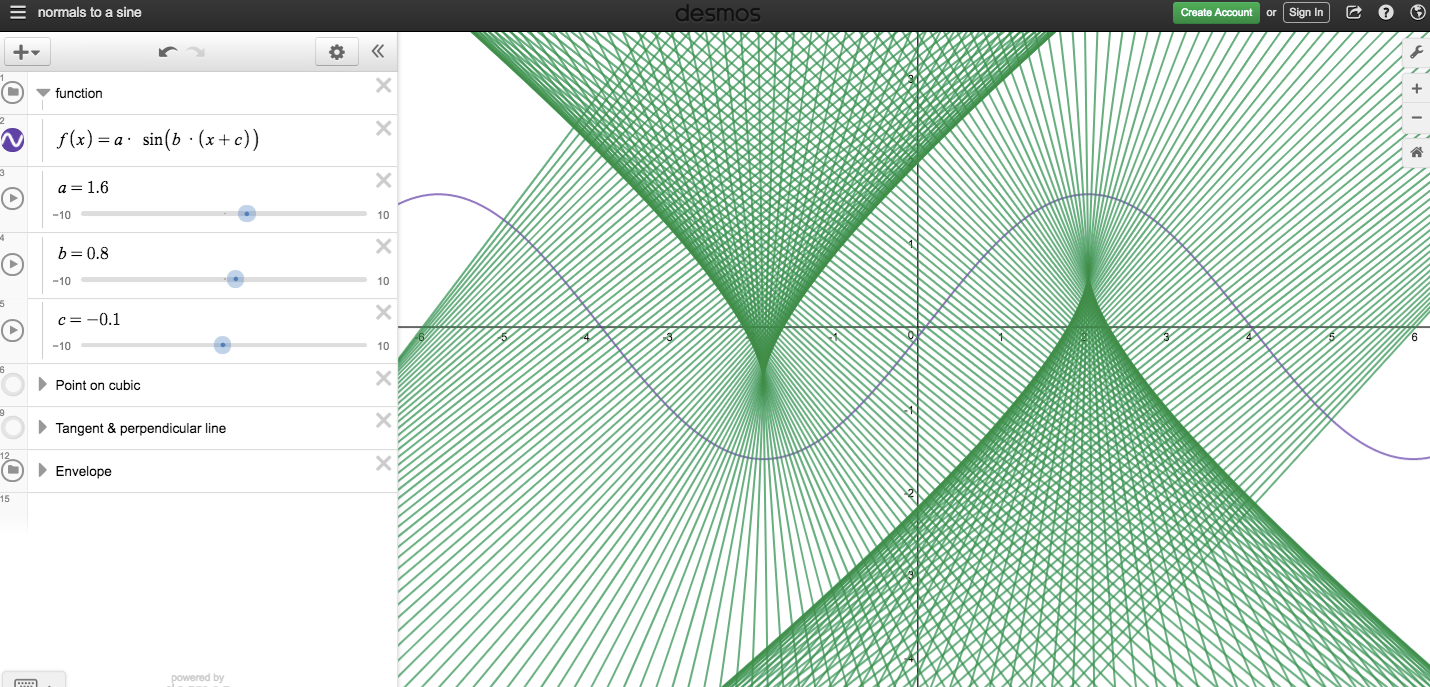Toggle visibility of Tangent & perpendicular line folder
1430x687 pixels.
(x=13, y=428)
